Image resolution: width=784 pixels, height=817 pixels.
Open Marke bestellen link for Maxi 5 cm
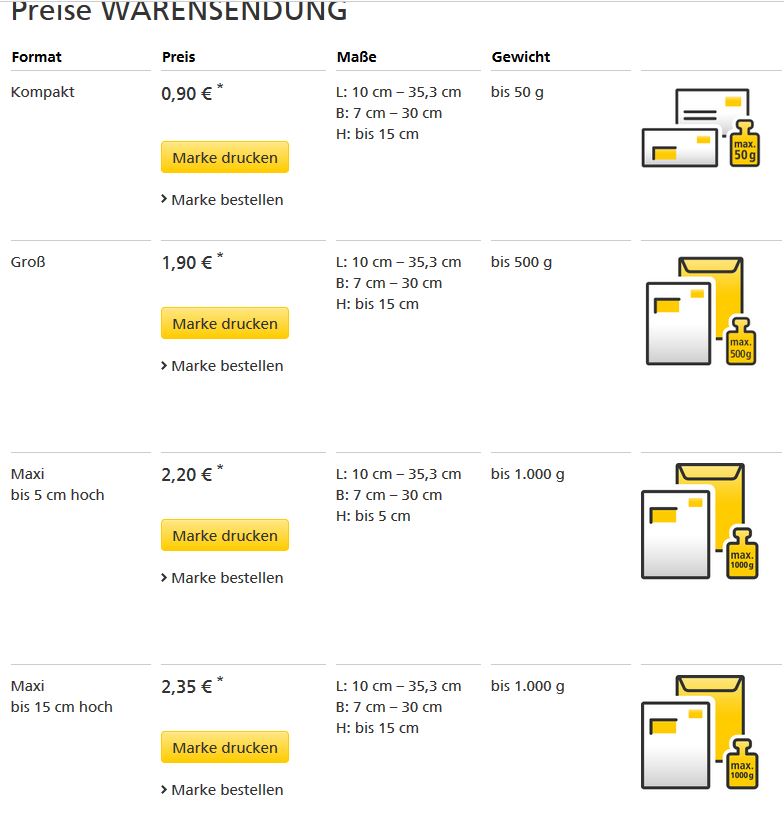point(227,578)
